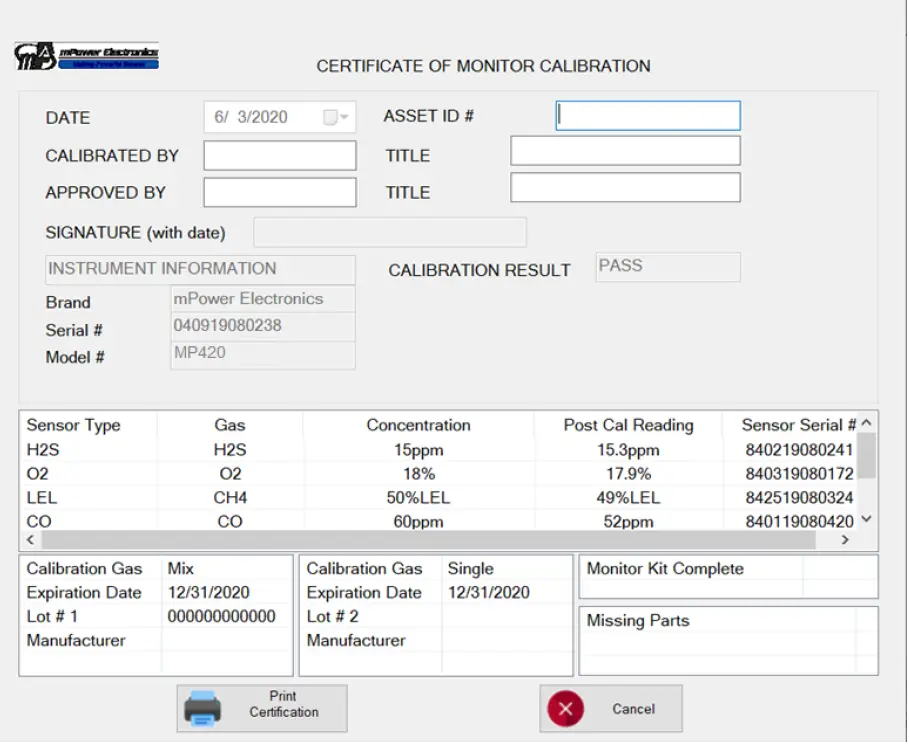Click the Print Certification button
This screenshot has height=747, width=909.
click(262, 708)
